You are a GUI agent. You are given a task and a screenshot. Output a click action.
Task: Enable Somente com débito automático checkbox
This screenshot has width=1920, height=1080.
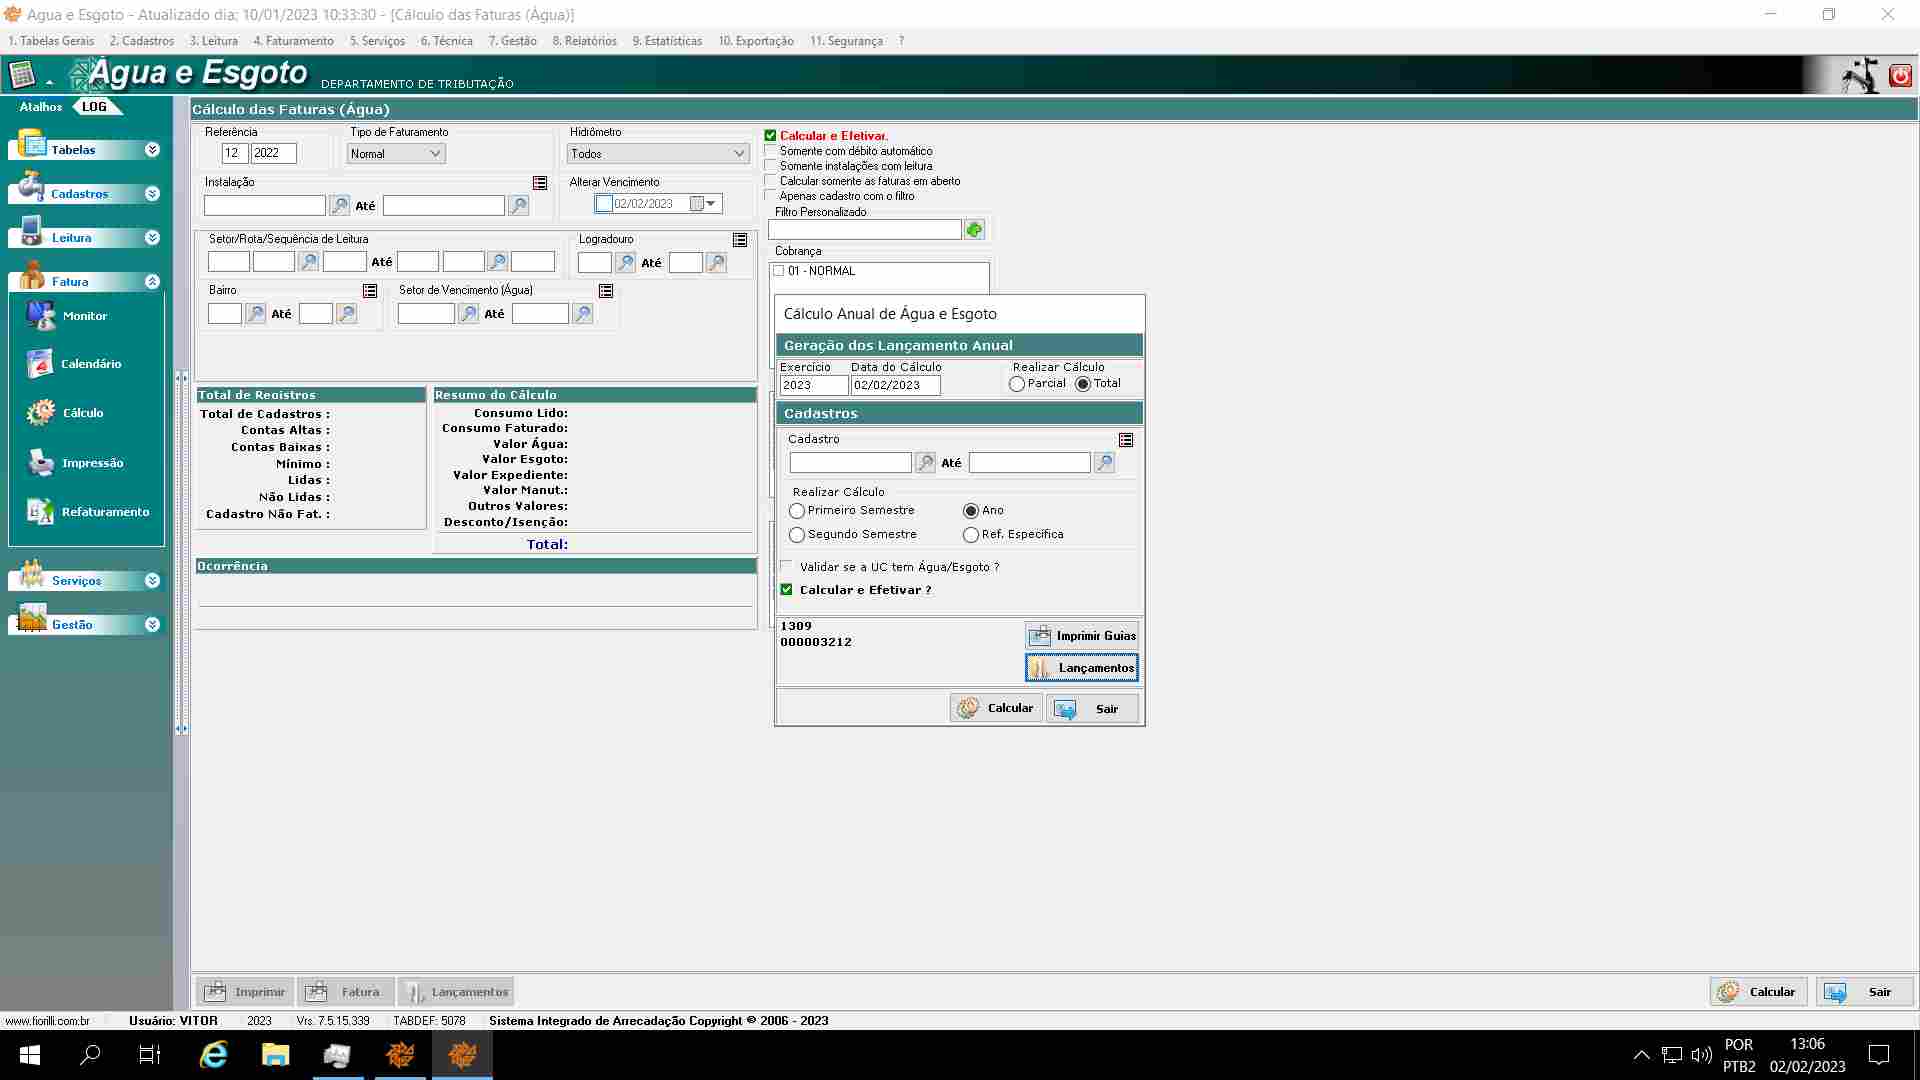(771, 151)
